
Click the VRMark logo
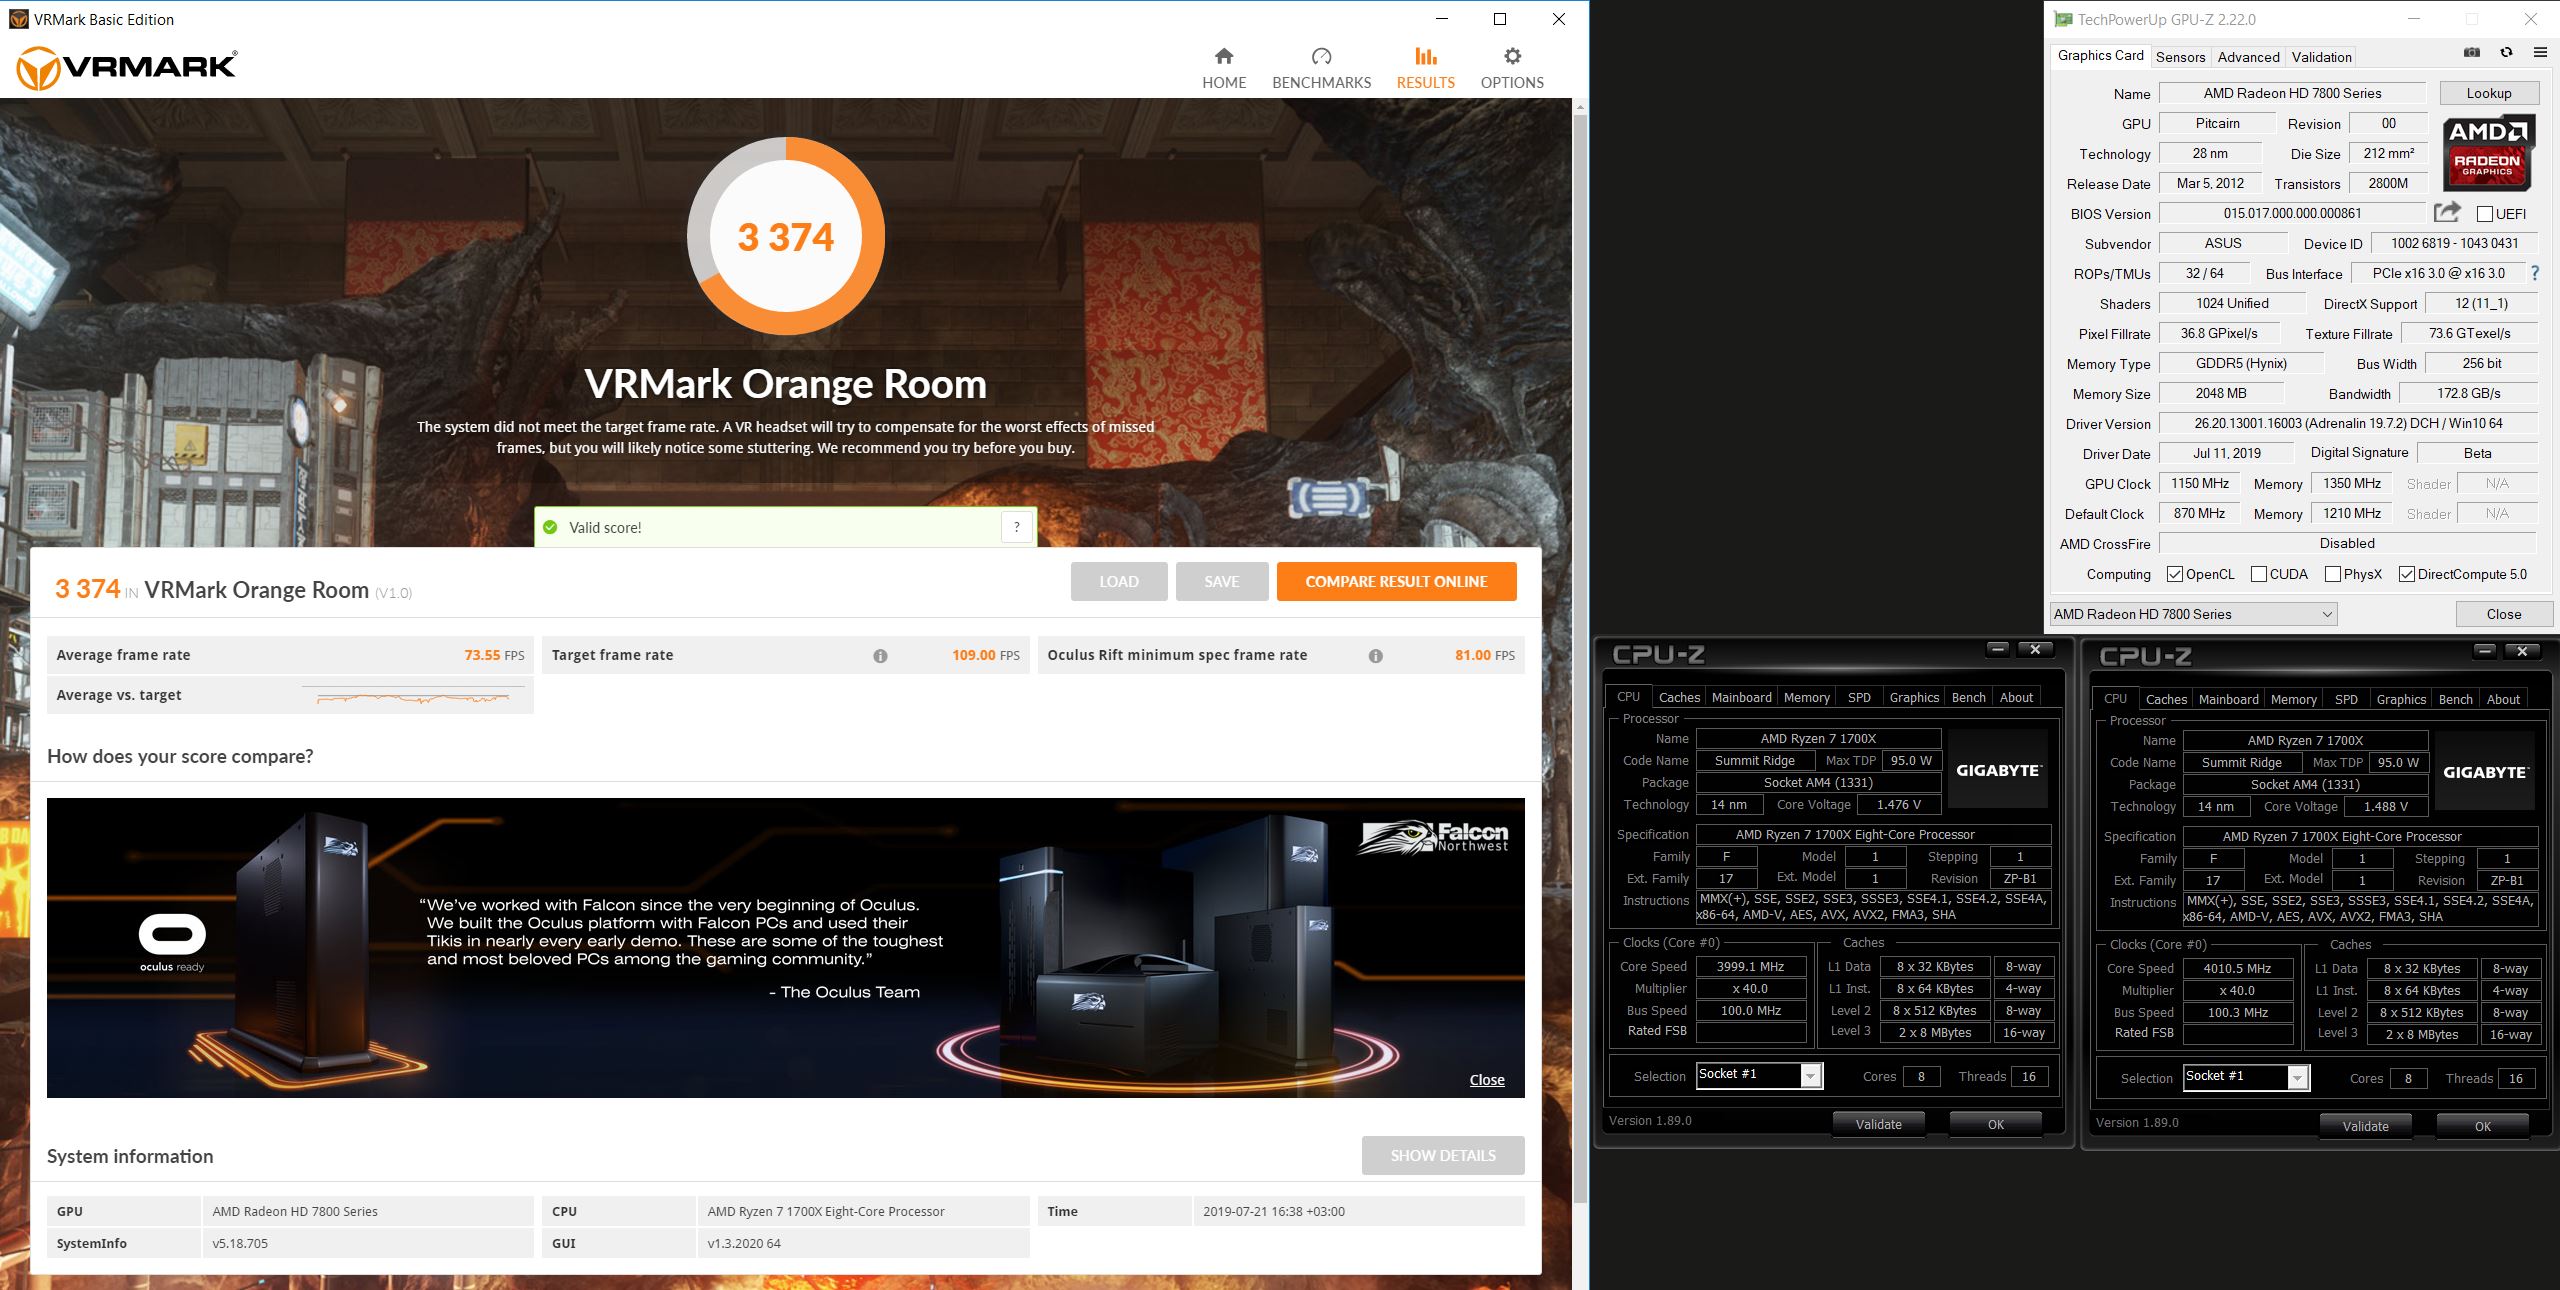127,68
